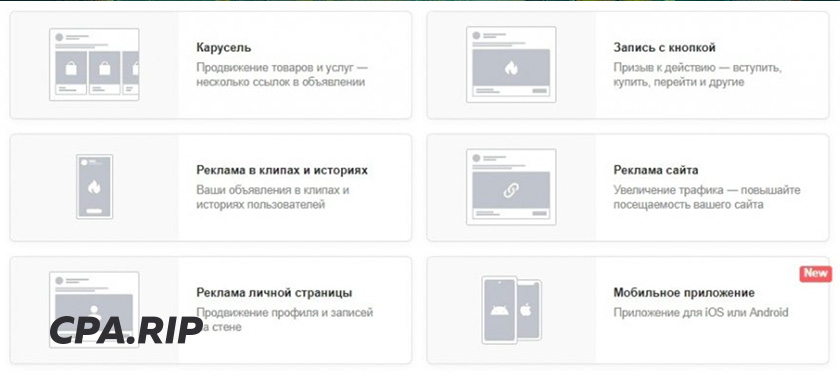Image resolution: width=840 pixels, height=375 pixels.
Task: Click the Карусель ad format illustration
Action: click(94, 64)
